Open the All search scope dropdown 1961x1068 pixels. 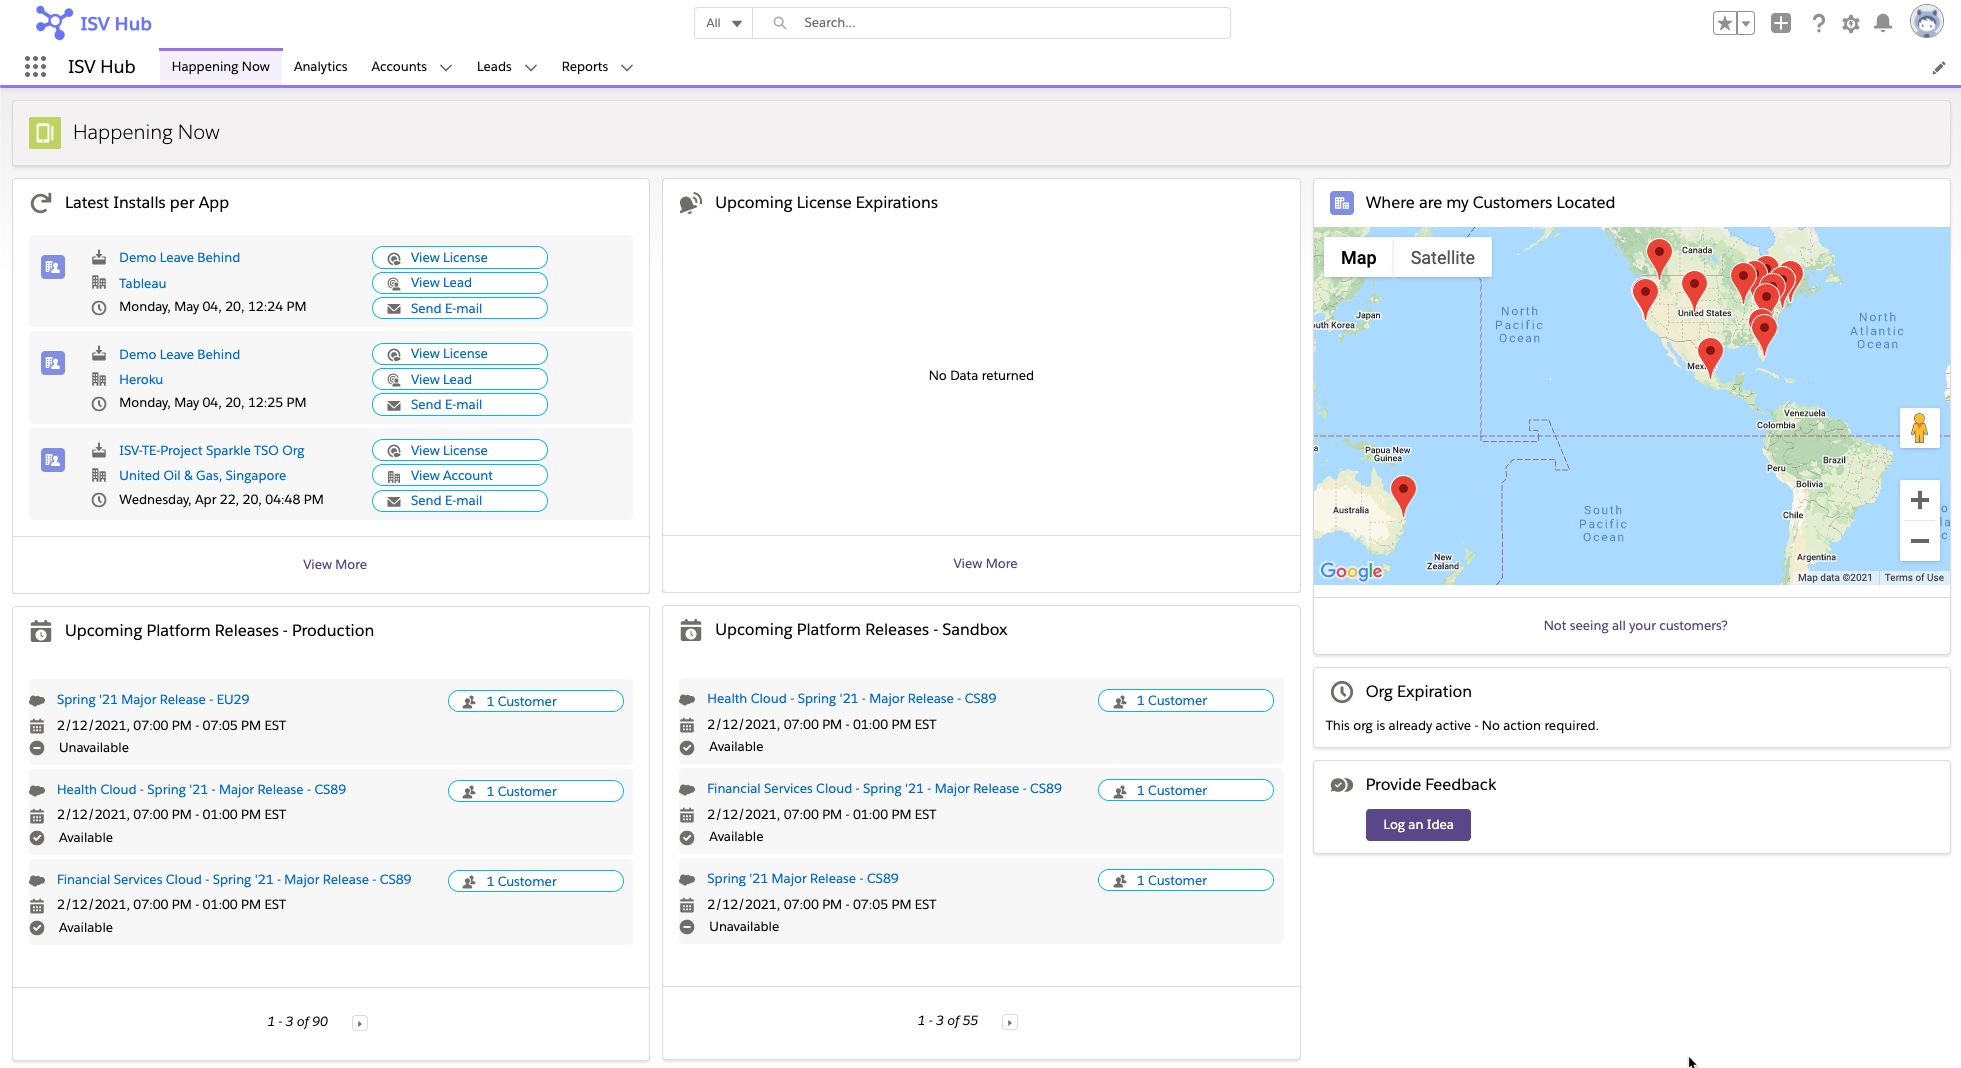(x=722, y=22)
